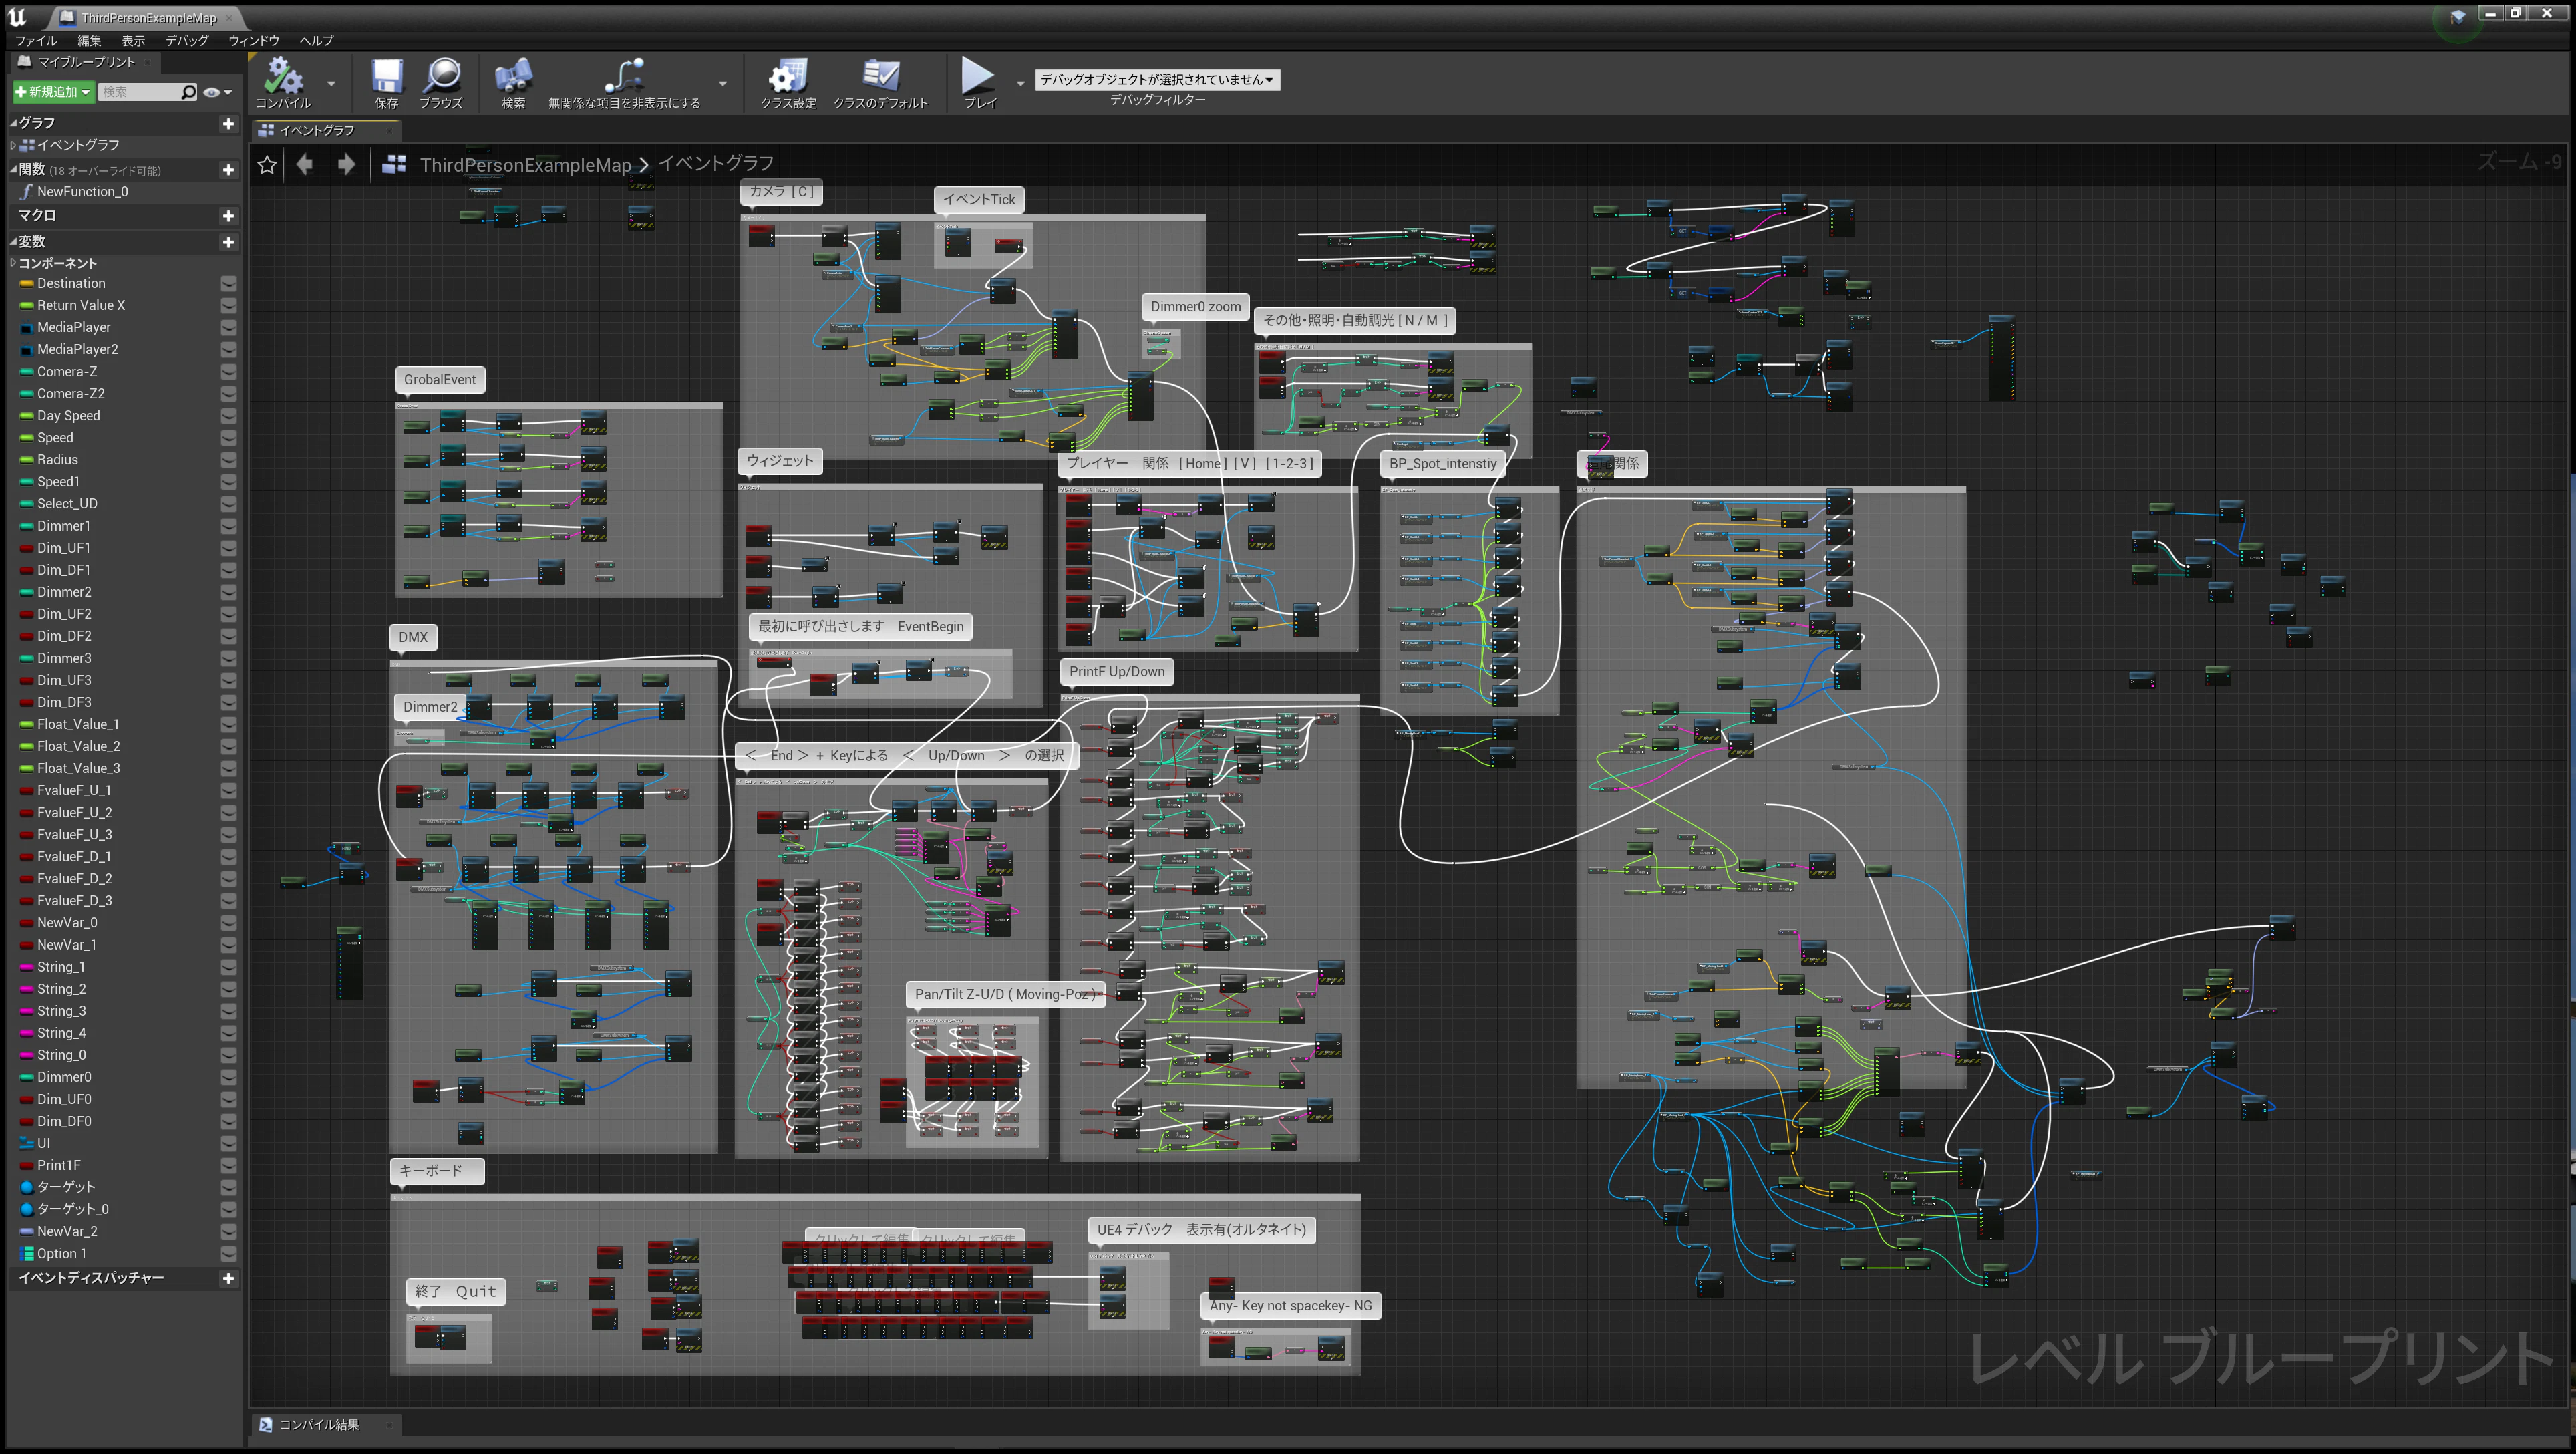Open the デバッグ (Debug) menu
The image size is (2576, 1454).
(x=187, y=41)
